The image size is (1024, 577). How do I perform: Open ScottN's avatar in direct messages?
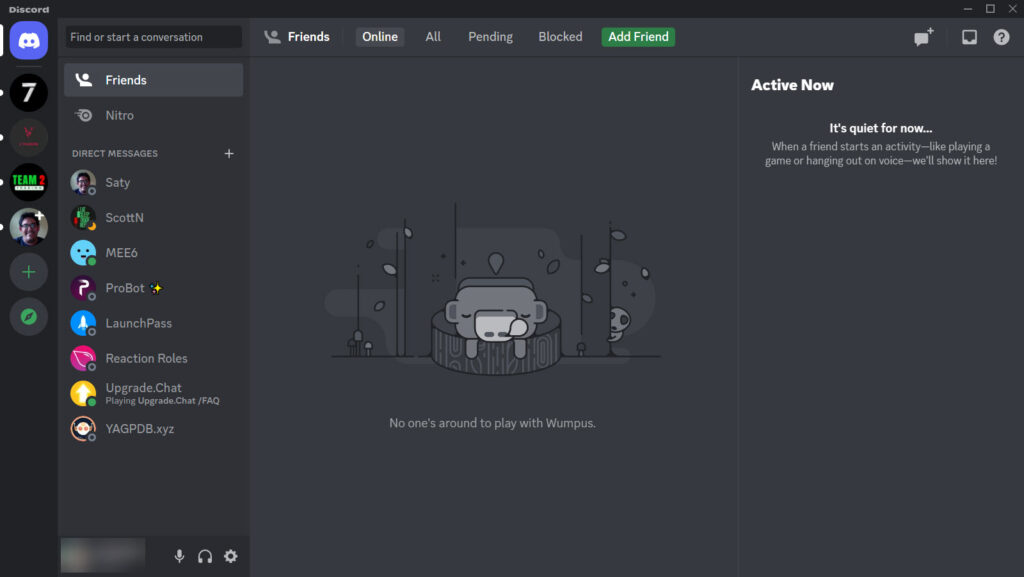pyautogui.click(x=83, y=217)
